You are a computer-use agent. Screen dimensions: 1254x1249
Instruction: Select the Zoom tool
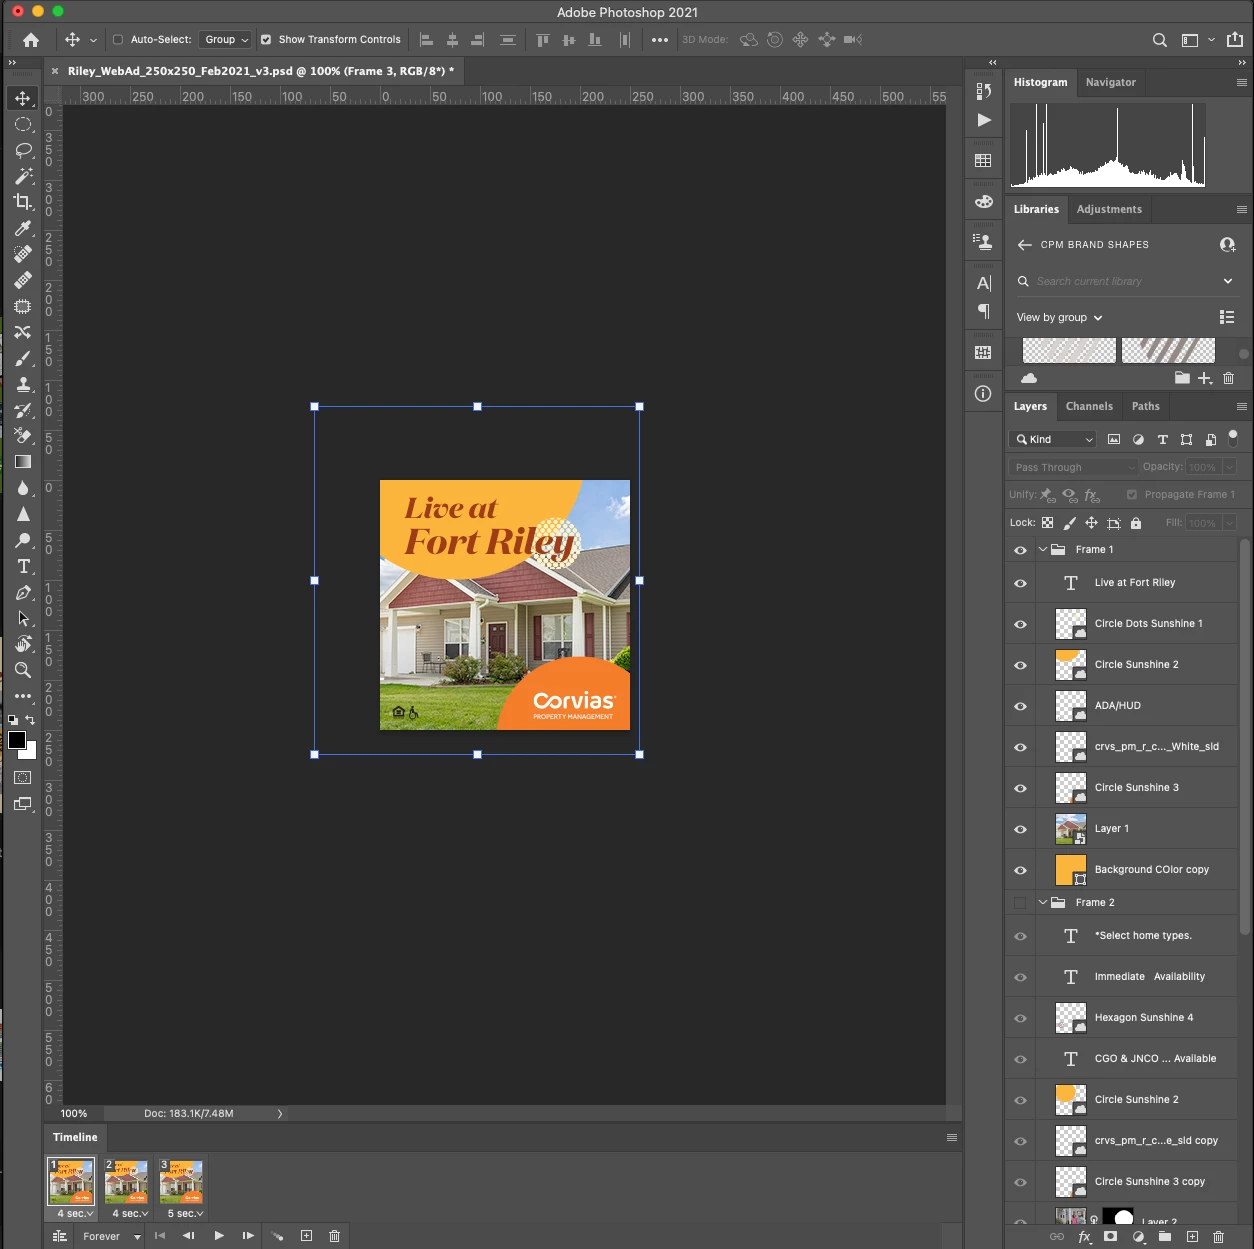[x=23, y=670]
